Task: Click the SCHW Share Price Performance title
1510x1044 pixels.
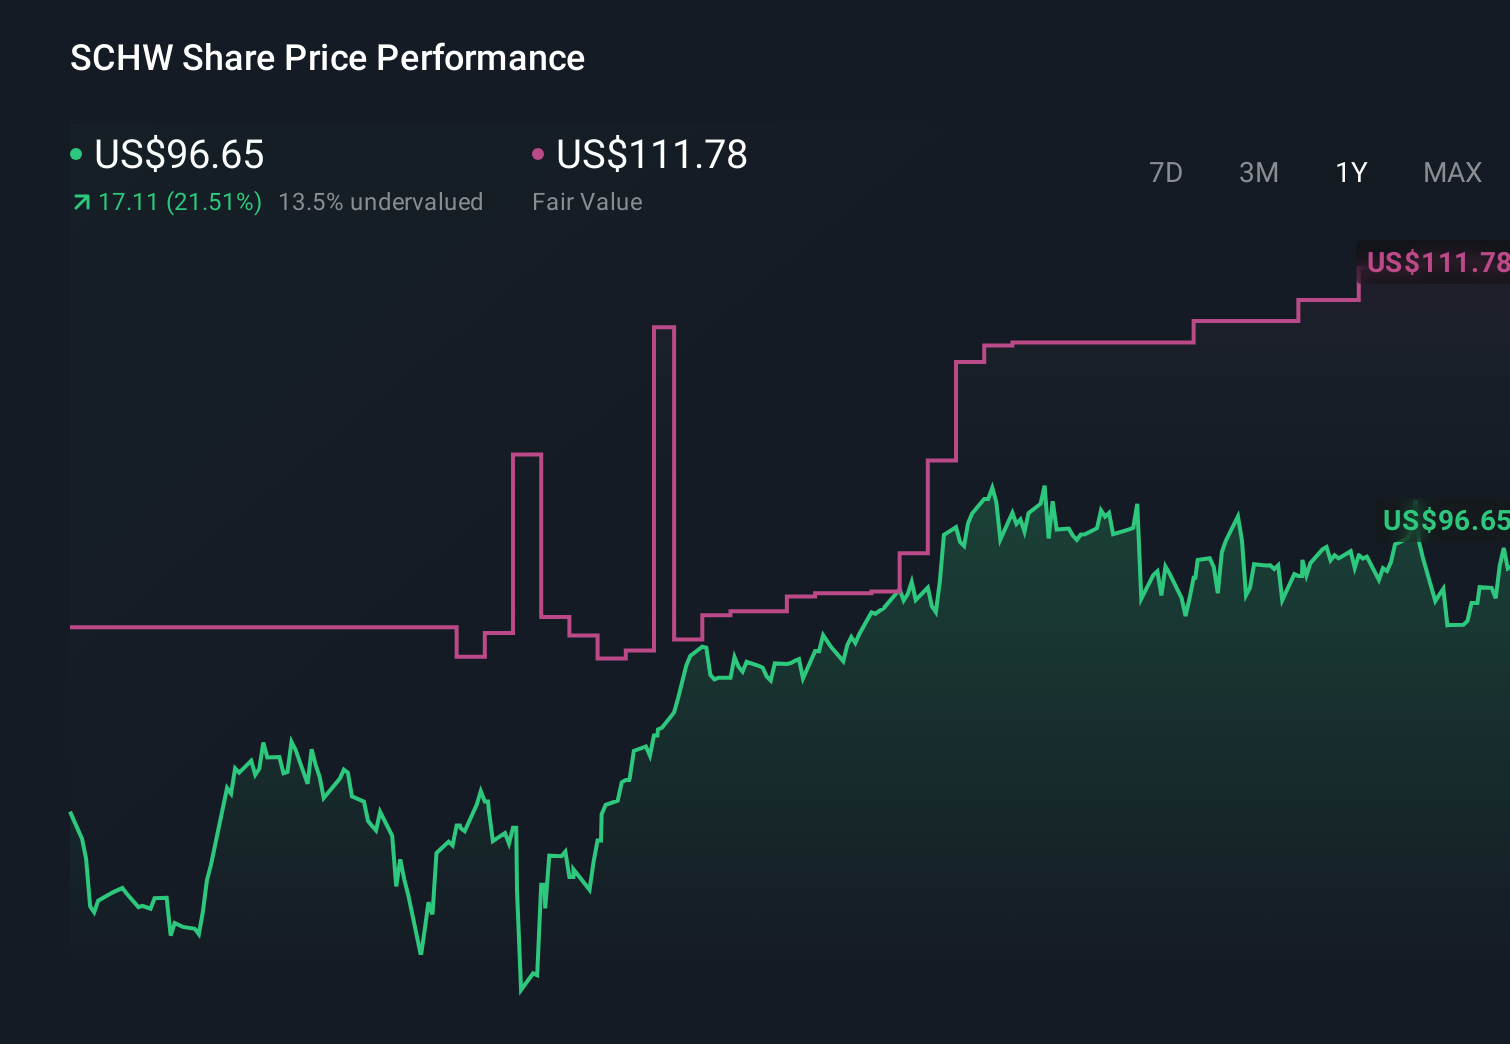Action: (x=326, y=57)
